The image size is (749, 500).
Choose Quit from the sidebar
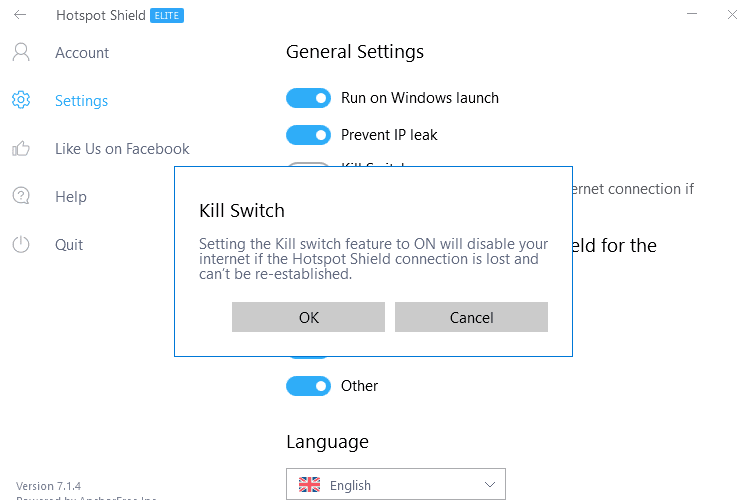point(69,245)
